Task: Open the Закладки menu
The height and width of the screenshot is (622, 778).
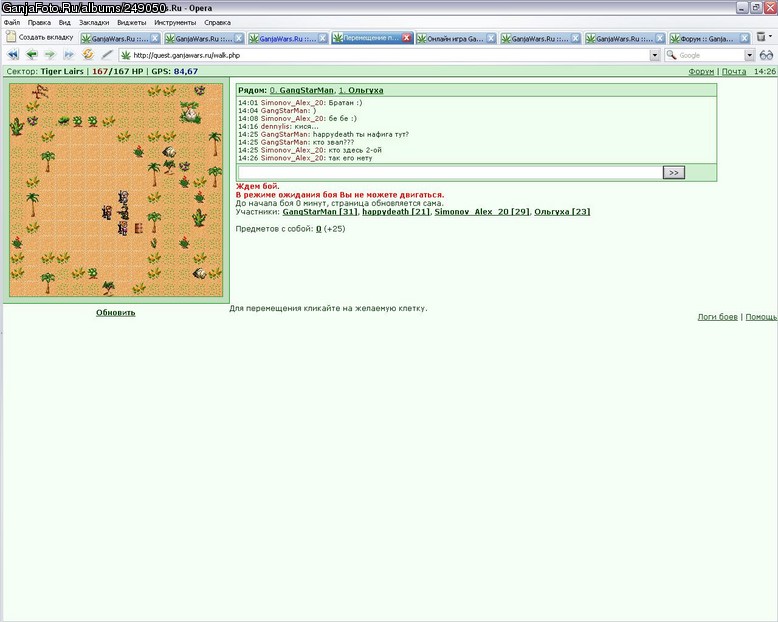Action: 94,22
